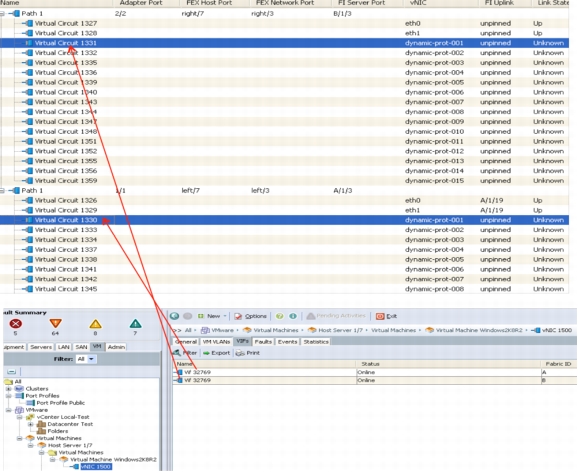Expand the Clusters tree node
The image size is (578, 473).
[x=8, y=389]
